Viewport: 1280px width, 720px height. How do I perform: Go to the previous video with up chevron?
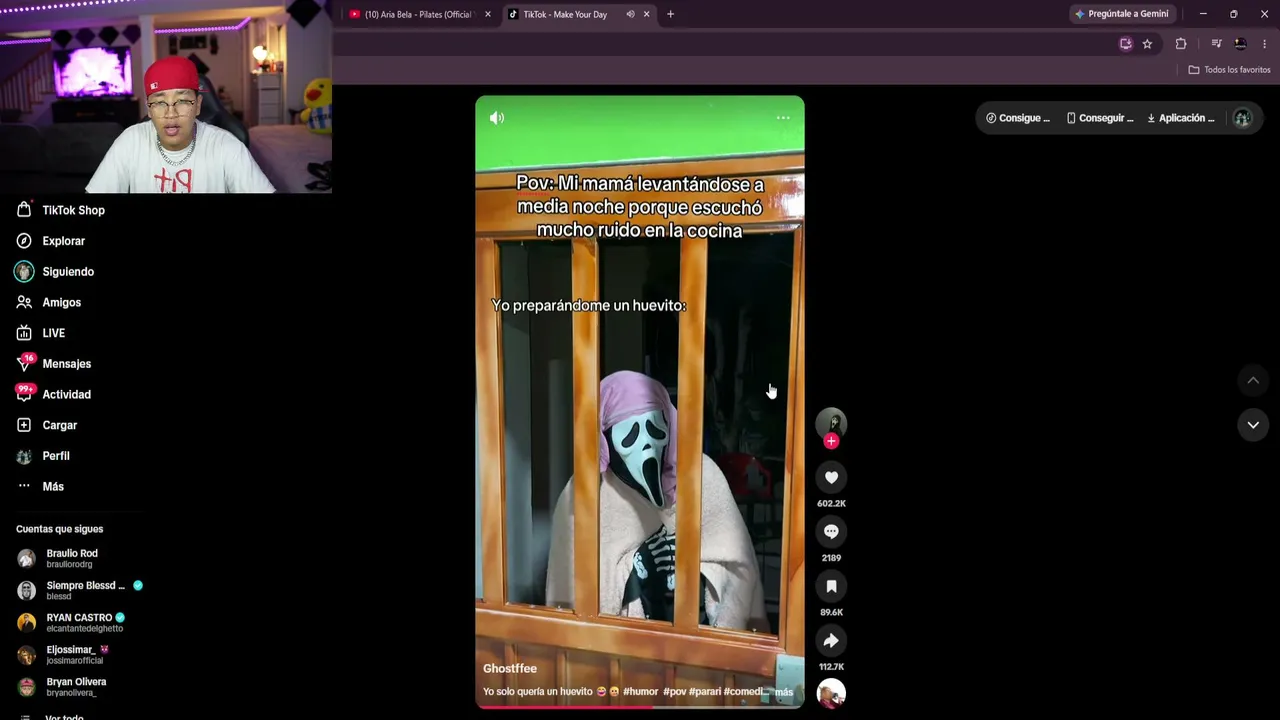coord(1253,380)
